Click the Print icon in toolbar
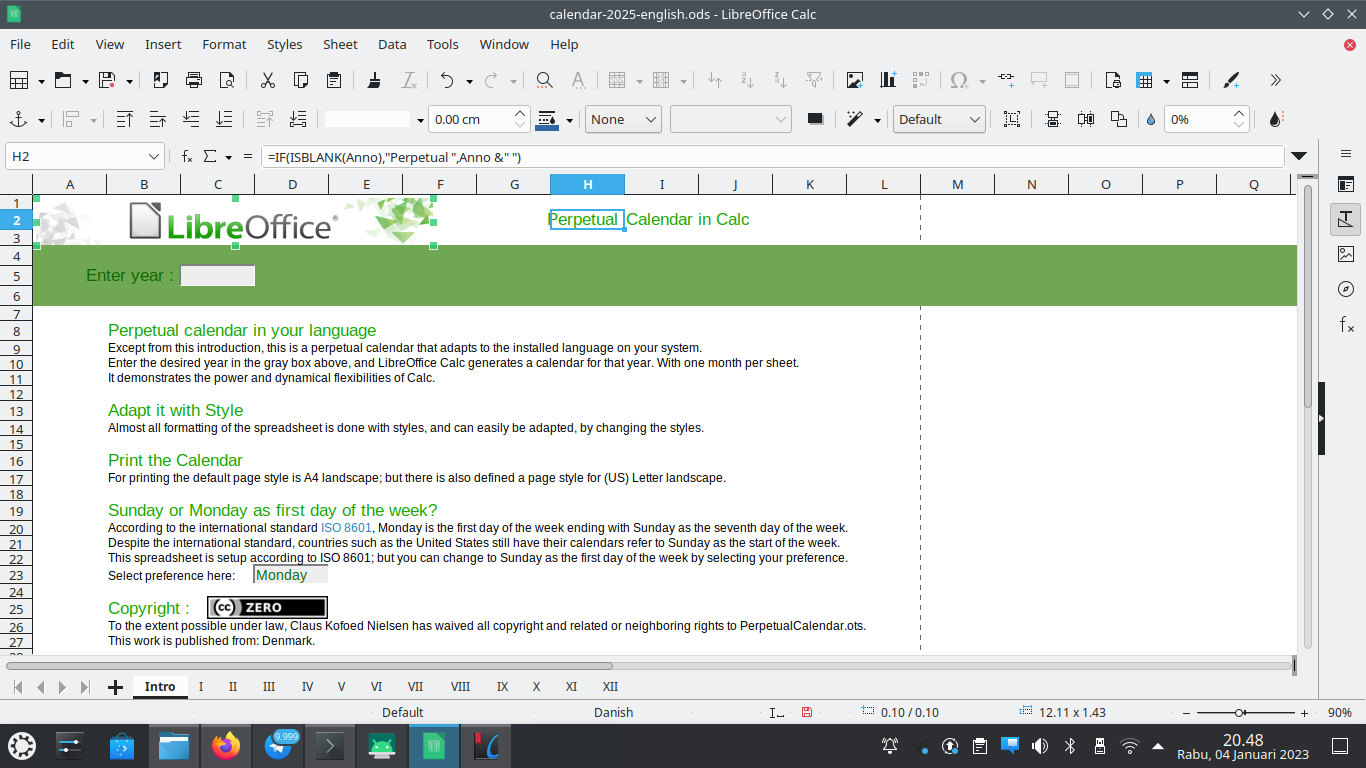 194,80
